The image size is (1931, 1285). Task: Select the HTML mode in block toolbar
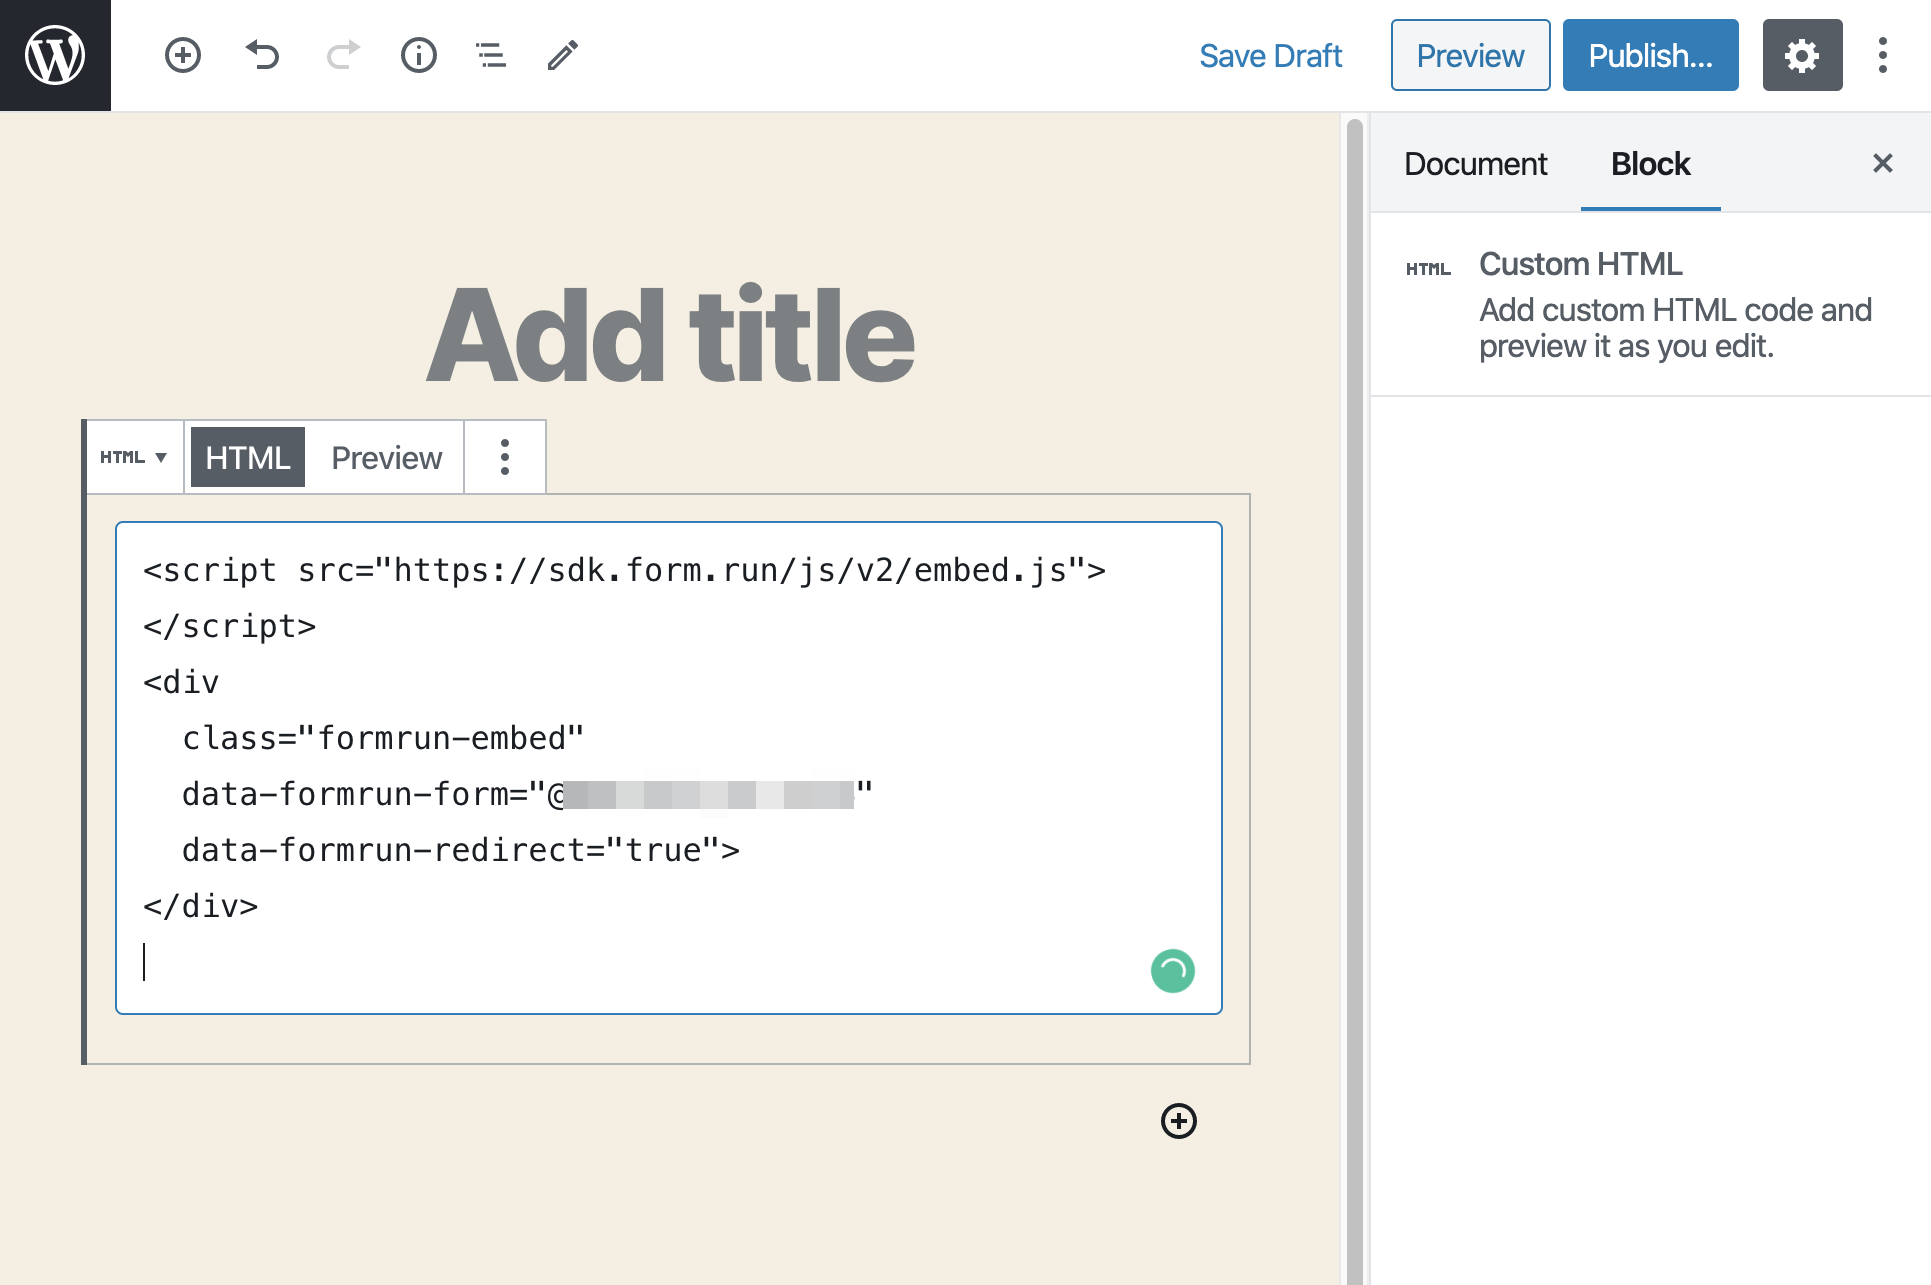(247, 457)
